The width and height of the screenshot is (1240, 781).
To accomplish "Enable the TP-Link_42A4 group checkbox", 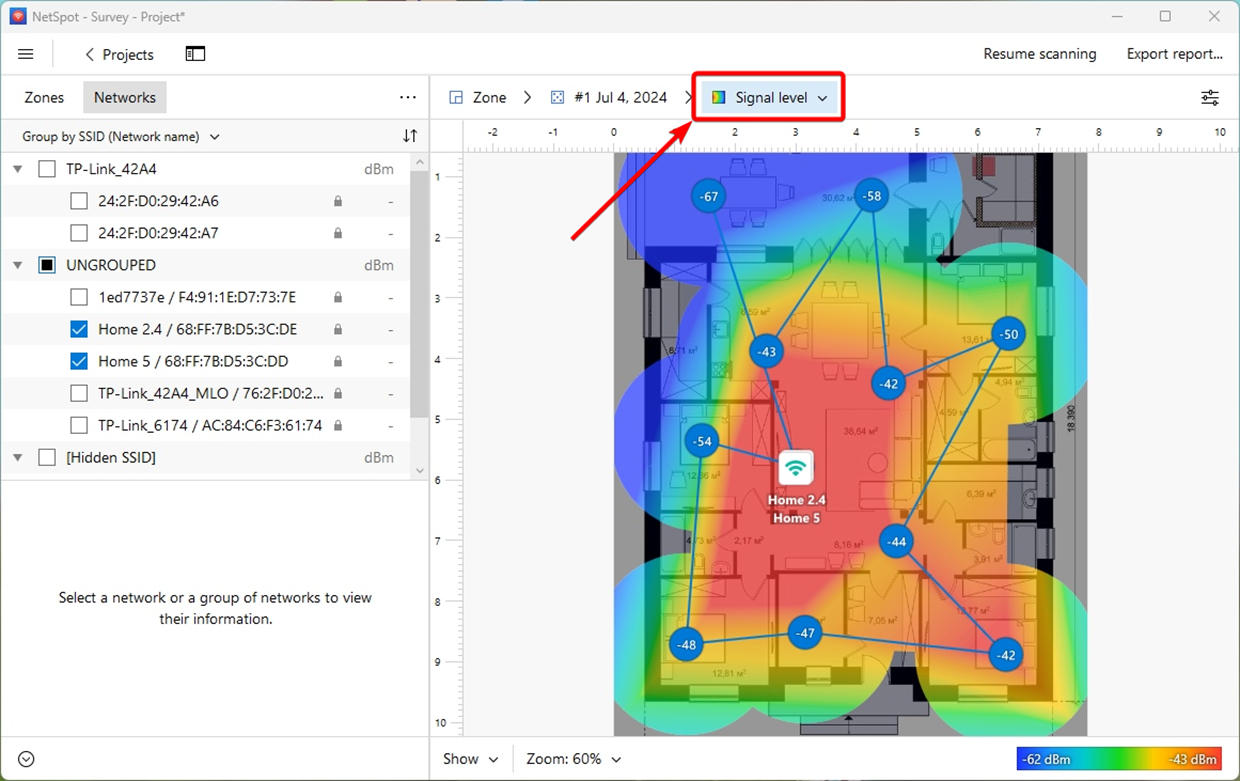I will pos(47,168).
